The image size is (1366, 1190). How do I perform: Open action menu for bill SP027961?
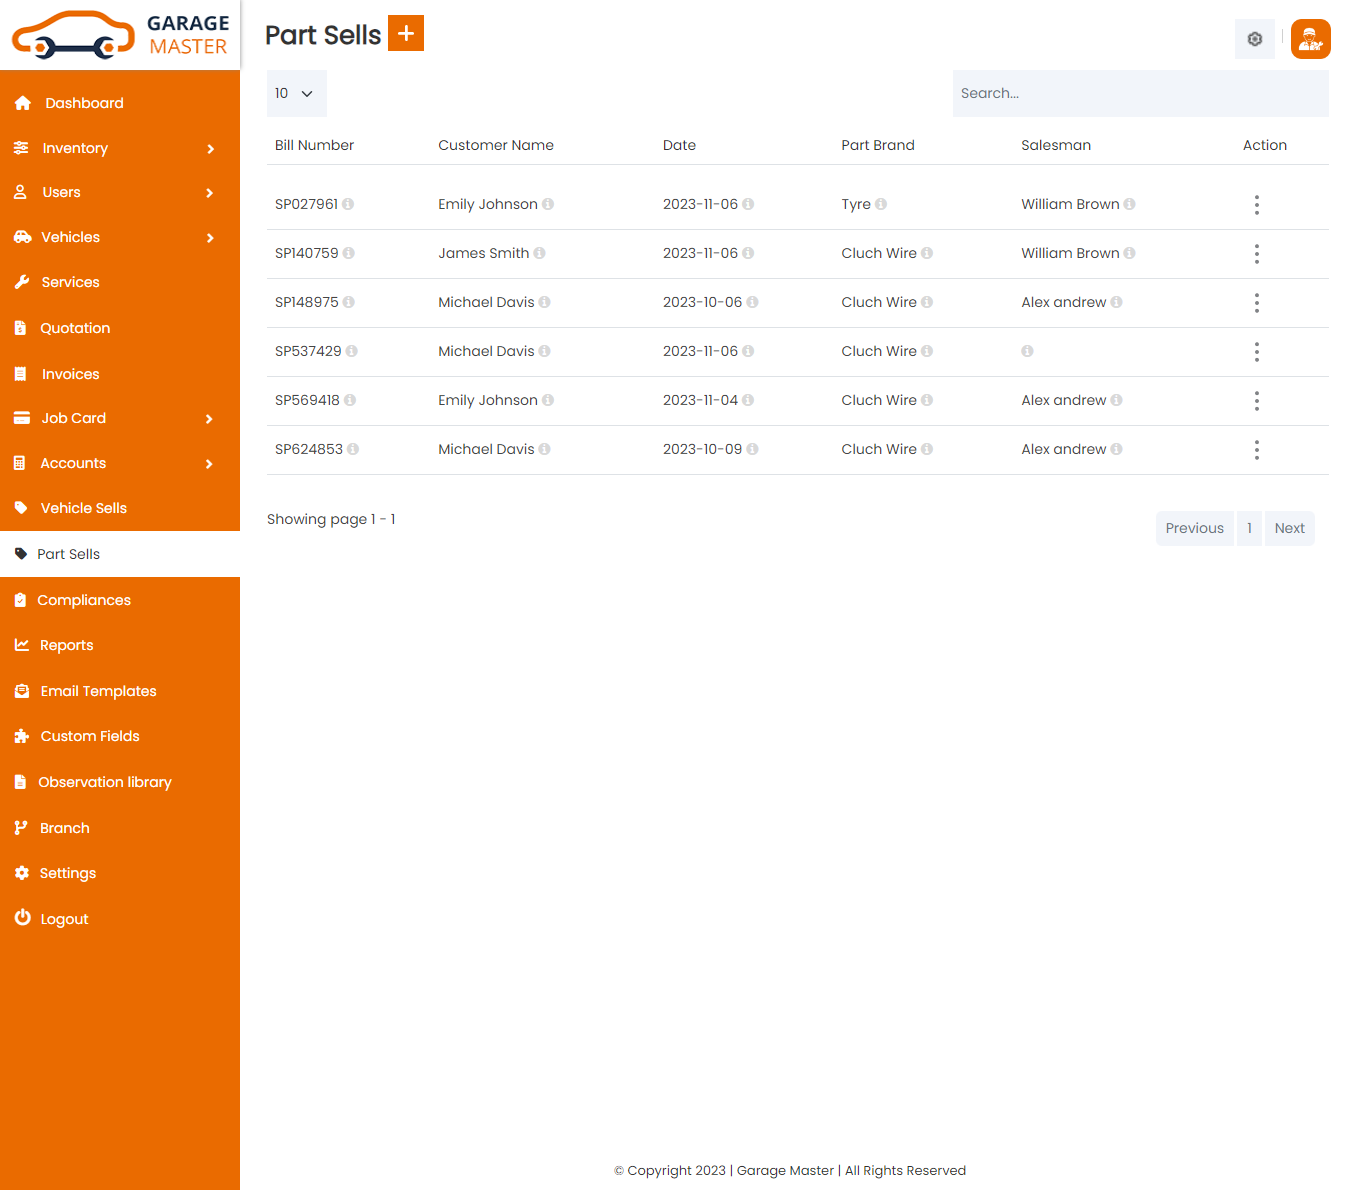click(1256, 205)
